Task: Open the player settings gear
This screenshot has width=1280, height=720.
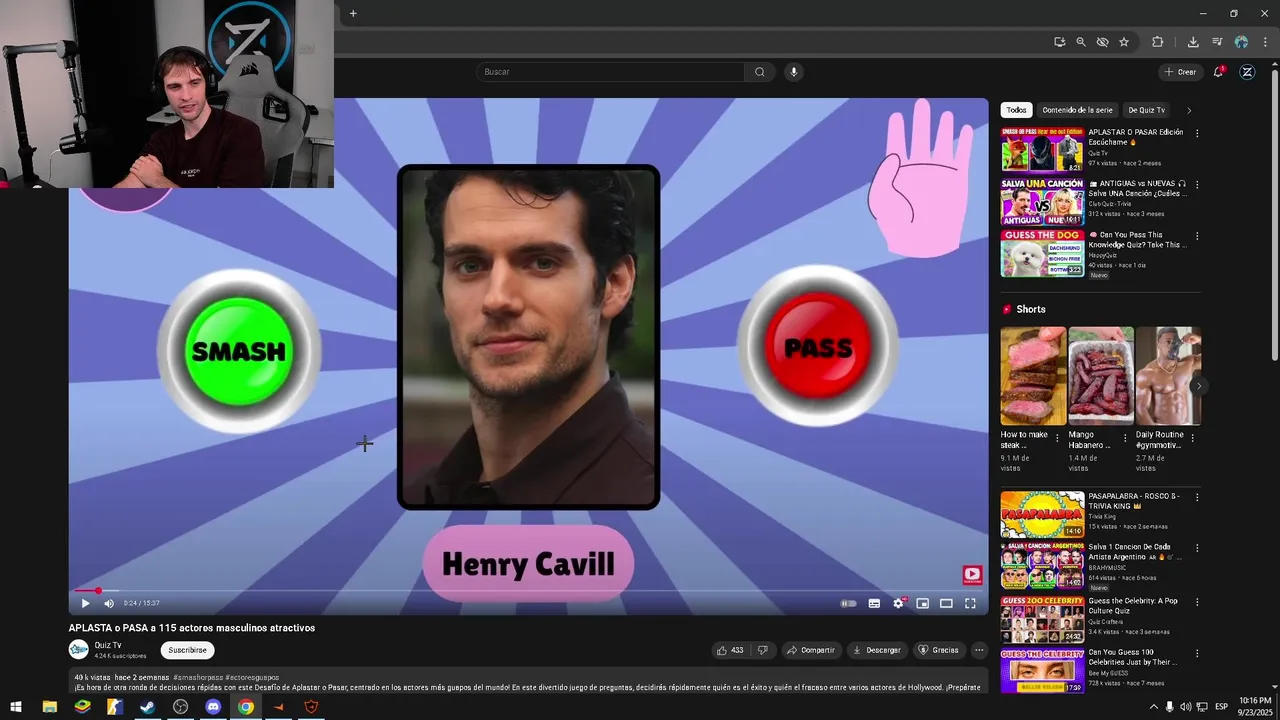Action: (898, 603)
